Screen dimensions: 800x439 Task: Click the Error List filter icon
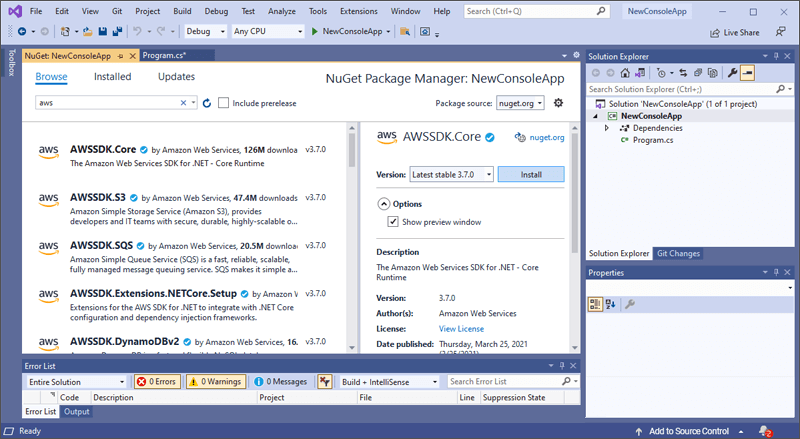[x=325, y=381]
